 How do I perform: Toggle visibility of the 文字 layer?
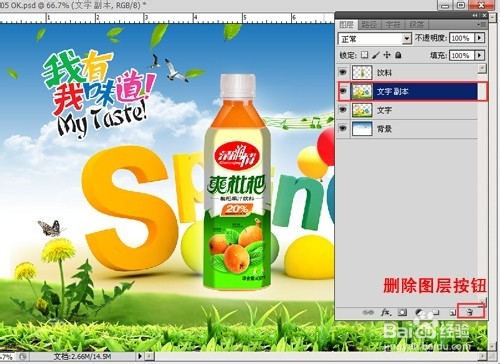click(343, 110)
